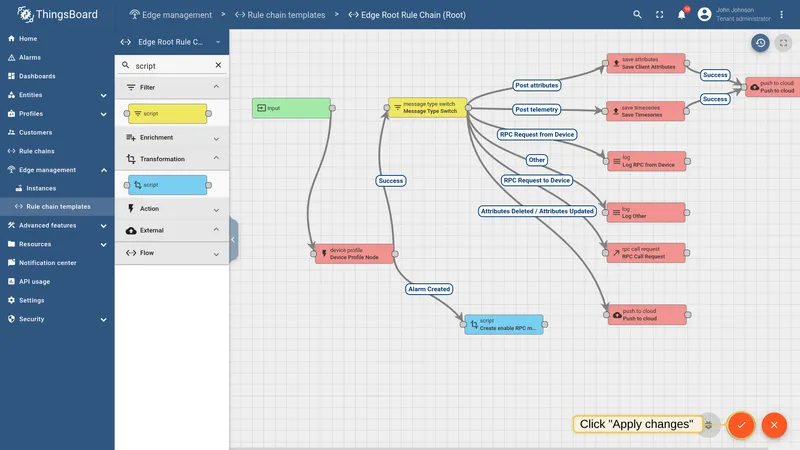Select the Push to cloud node at right edge
This screenshot has width=800, height=450.
click(x=773, y=87)
